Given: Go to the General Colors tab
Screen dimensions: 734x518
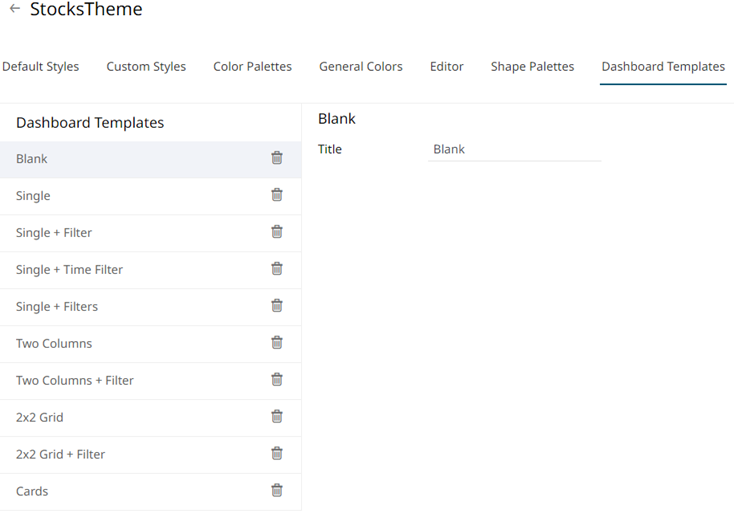Looking at the screenshot, I should tap(361, 67).
